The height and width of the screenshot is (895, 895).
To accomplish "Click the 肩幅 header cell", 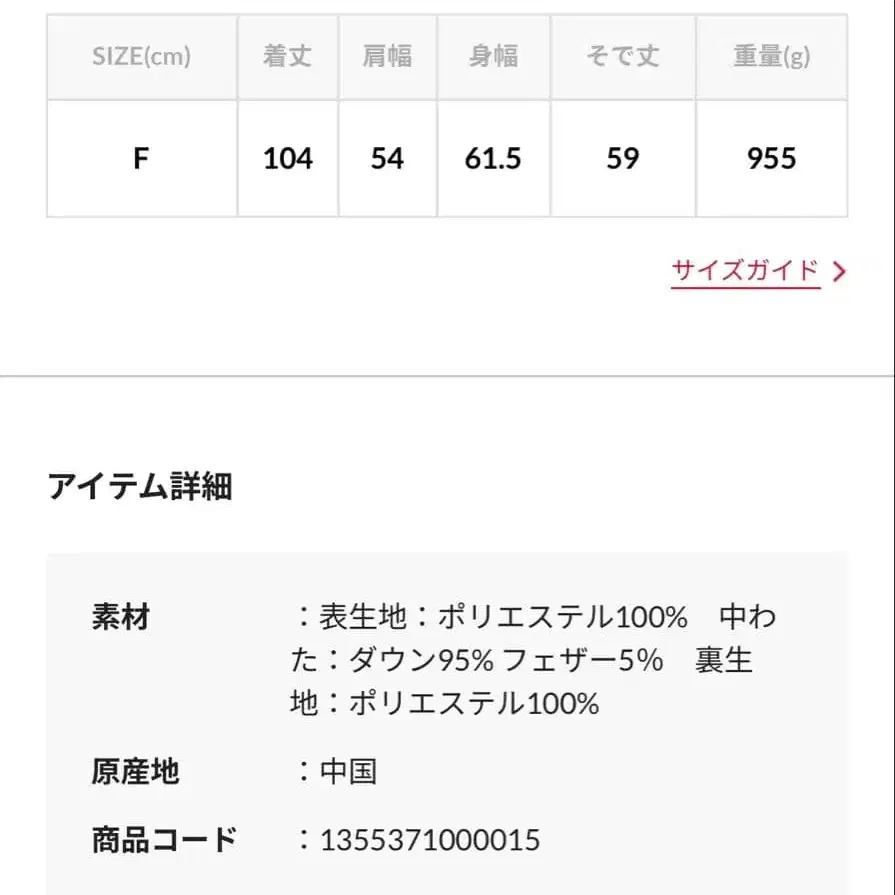I will coord(387,56).
